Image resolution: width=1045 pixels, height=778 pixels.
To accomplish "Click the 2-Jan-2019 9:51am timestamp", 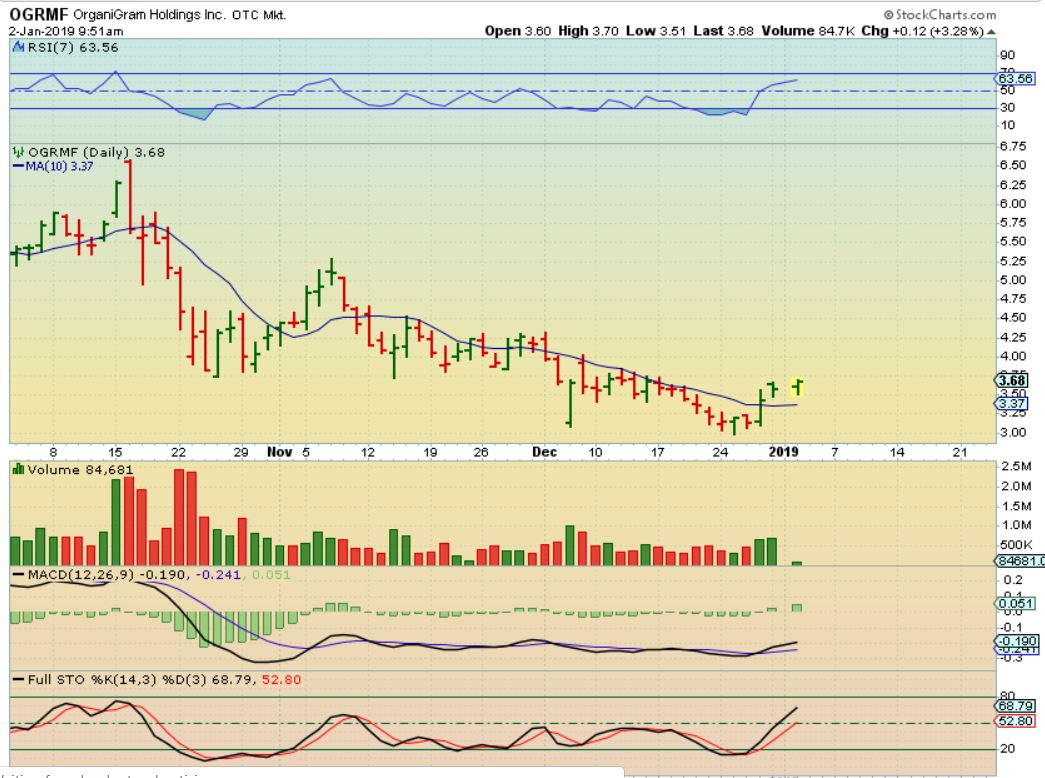I will [x=66, y=31].
